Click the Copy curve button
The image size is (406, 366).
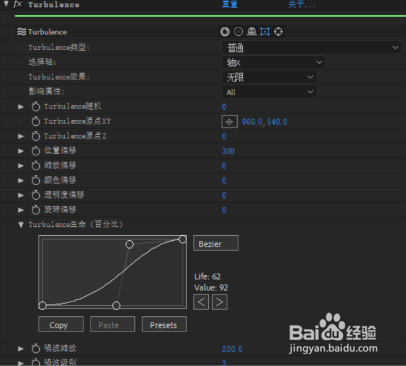coord(61,324)
